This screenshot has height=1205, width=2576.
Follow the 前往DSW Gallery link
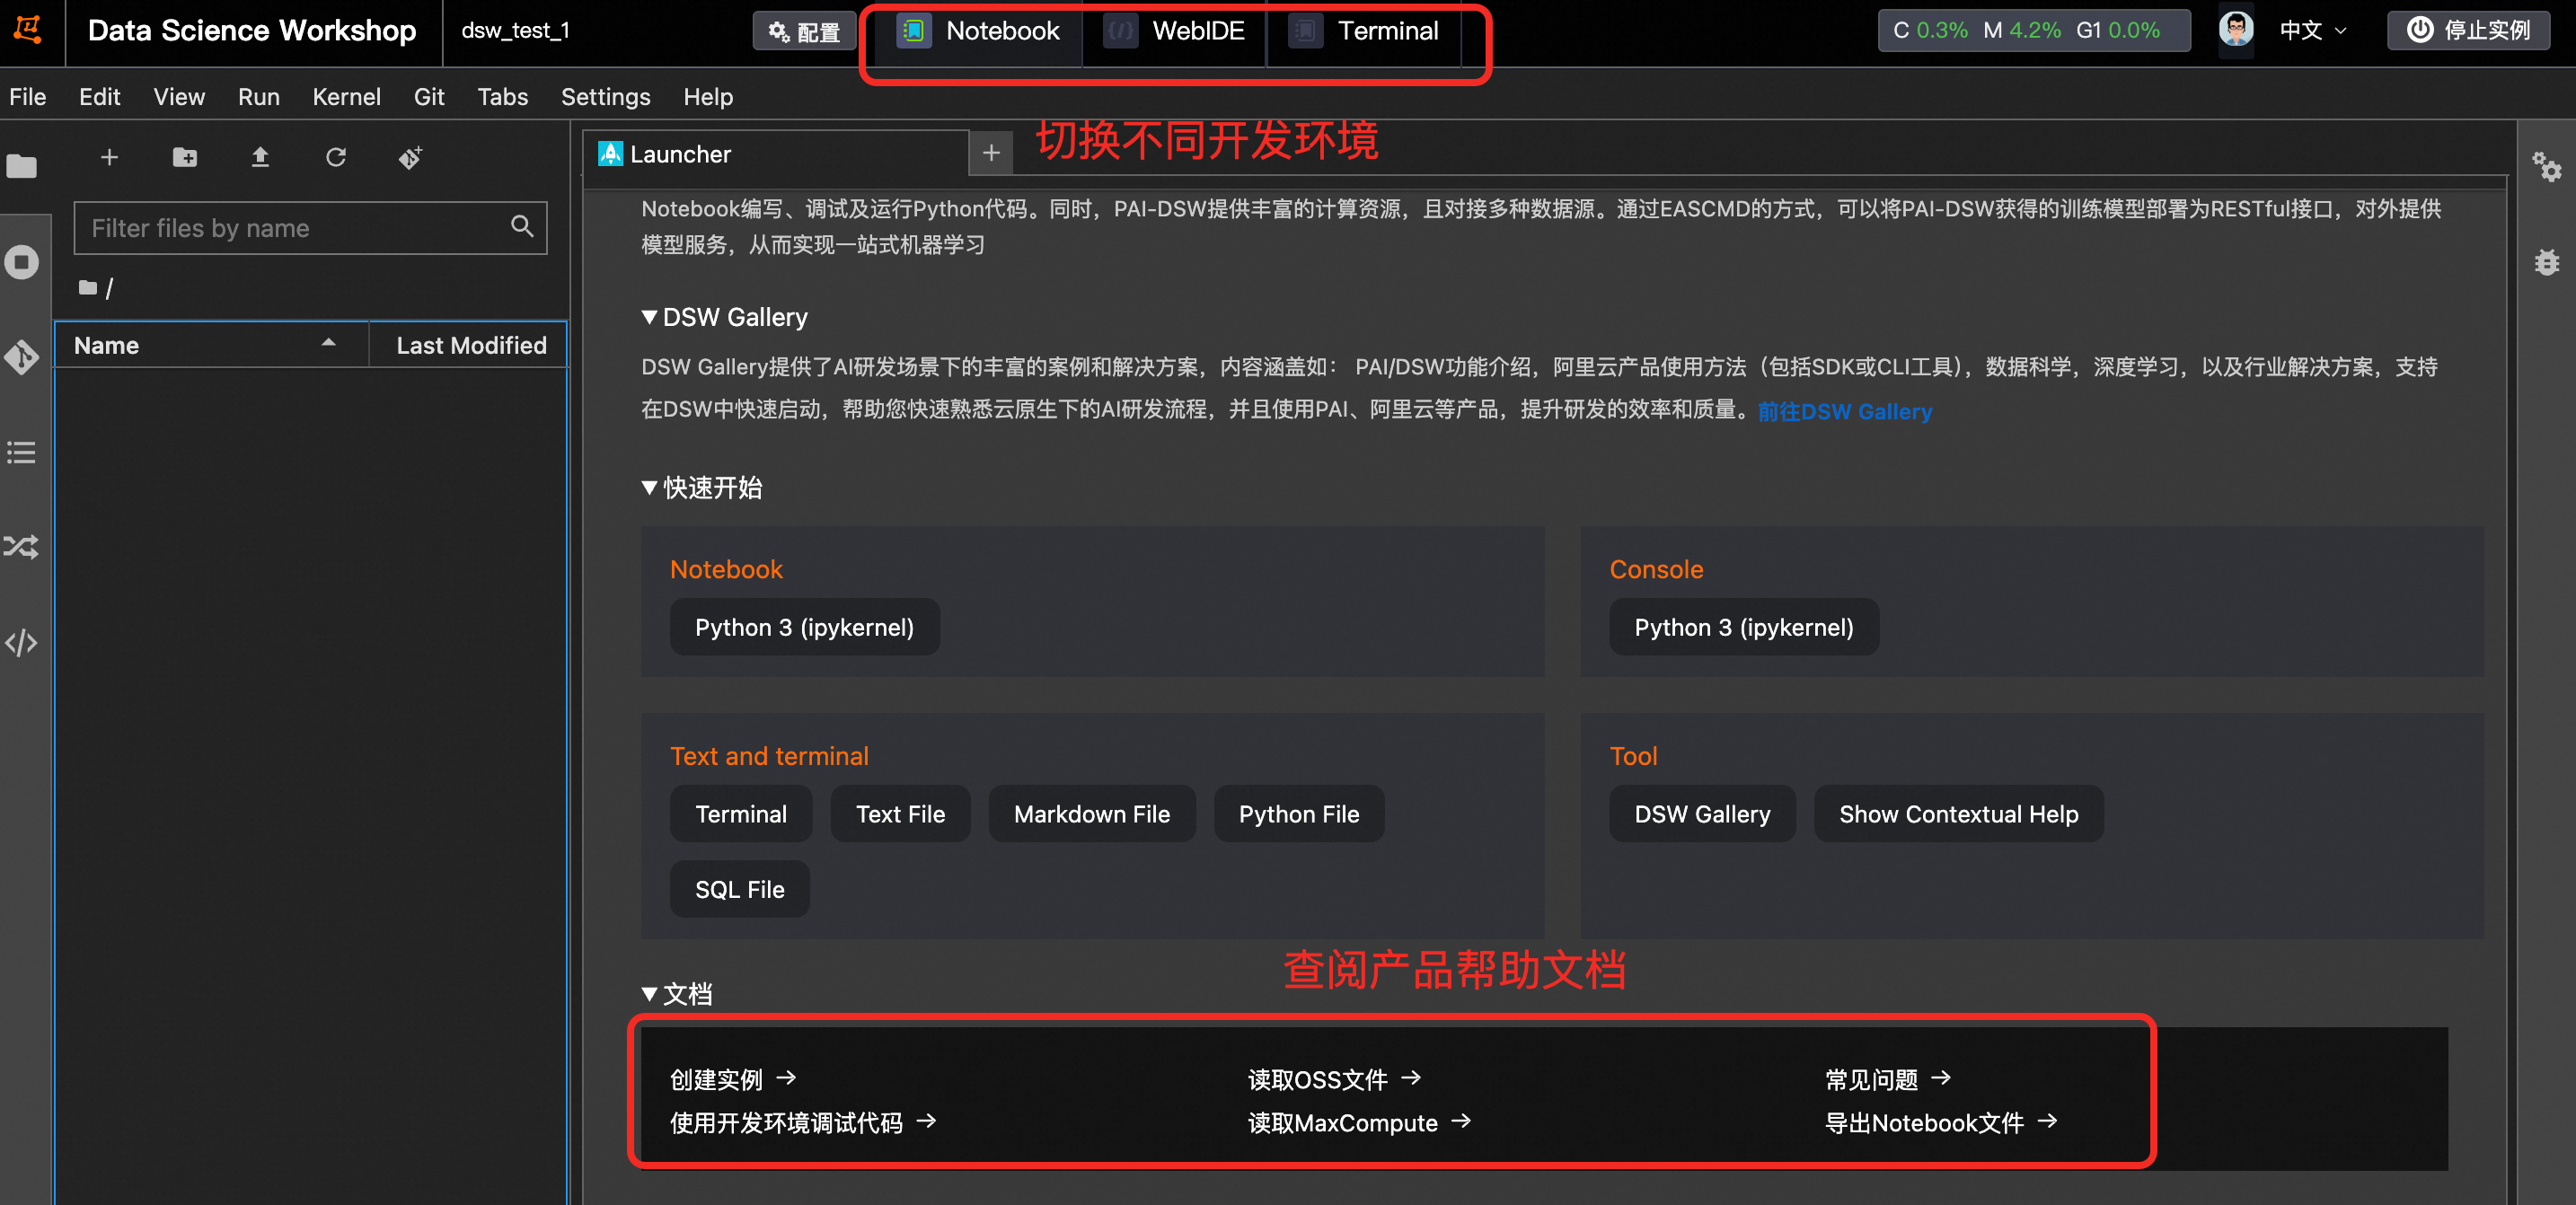[1845, 411]
